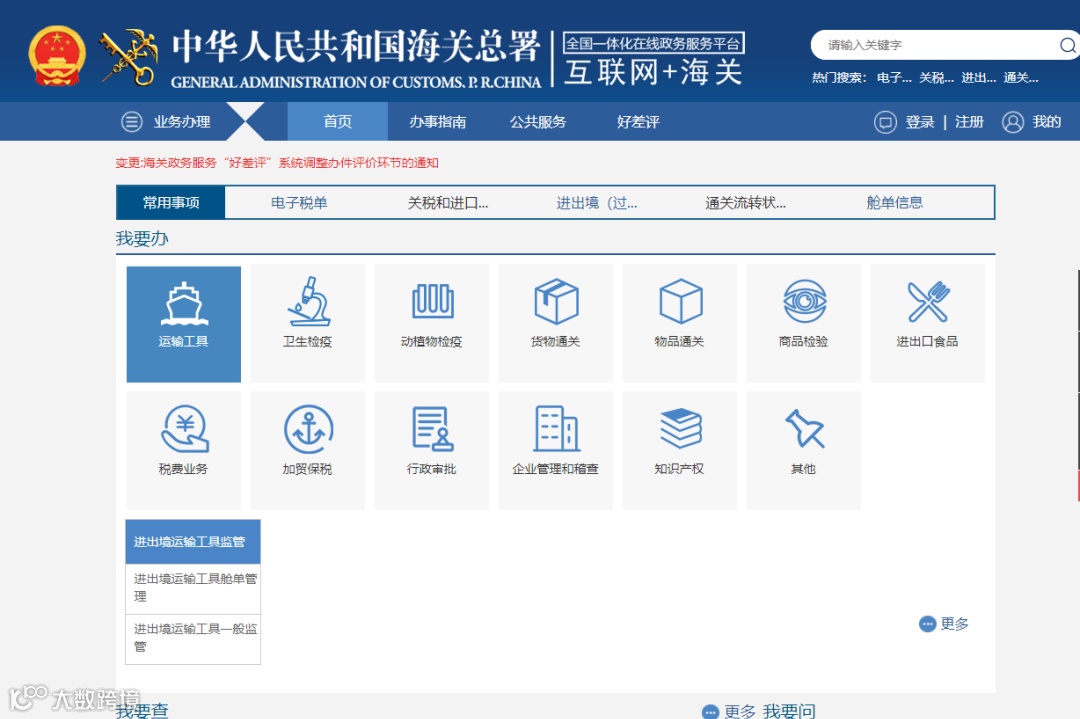Image resolution: width=1080 pixels, height=719 pixels.
Task: Open the 税费业务 yen tile
Action: (x=183, y=451)
